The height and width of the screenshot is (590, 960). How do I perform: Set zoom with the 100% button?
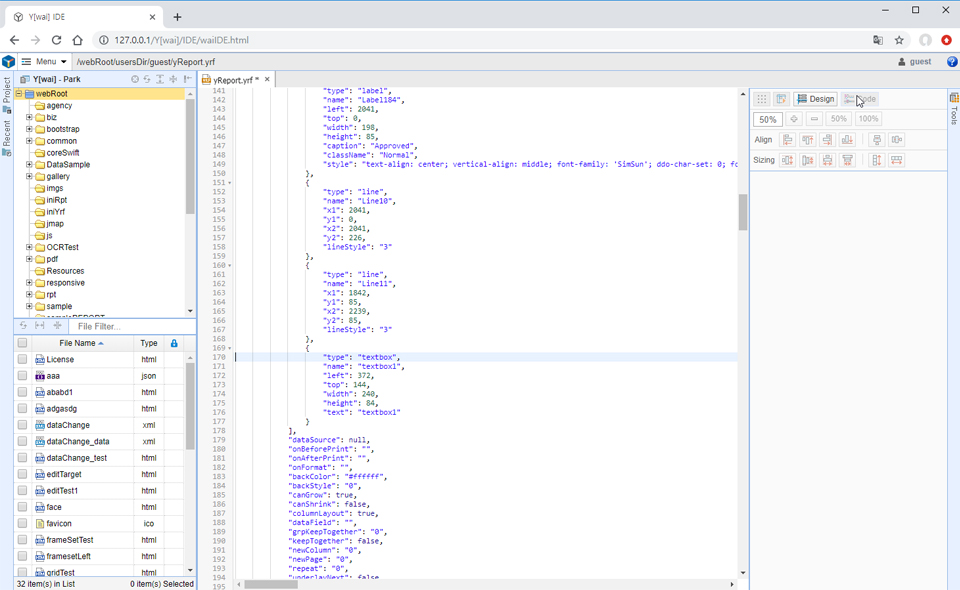coord(868,119)
